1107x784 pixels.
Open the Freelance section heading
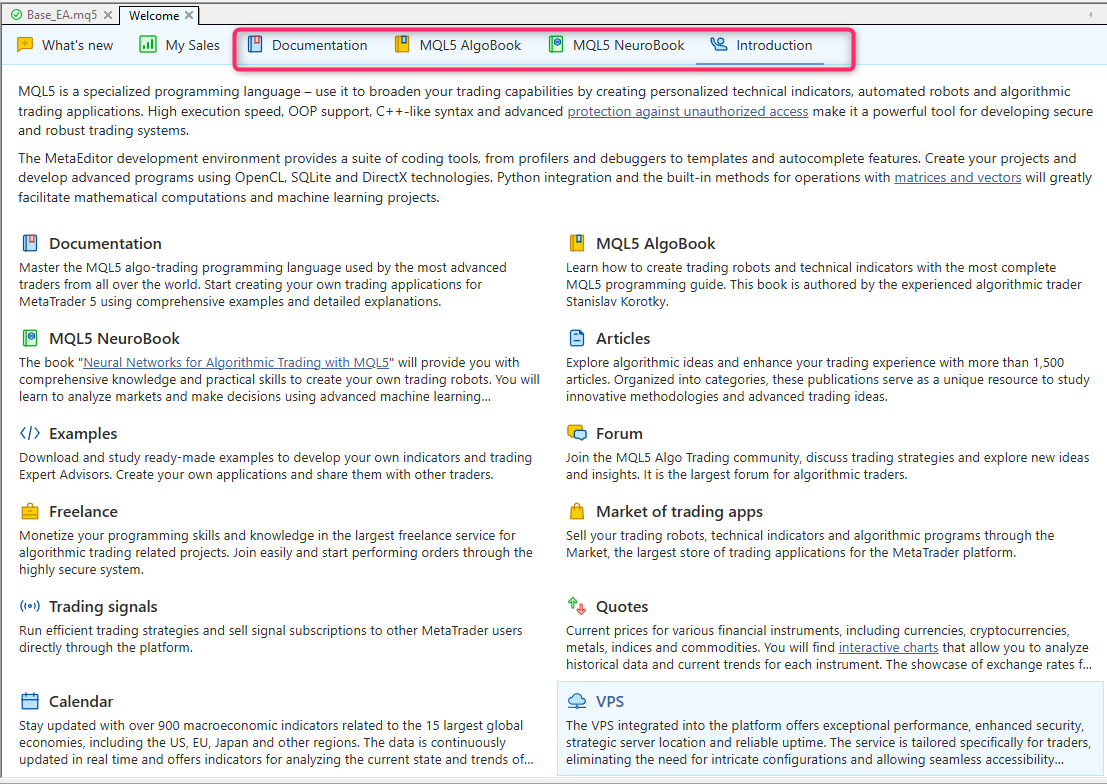(83, 511)
